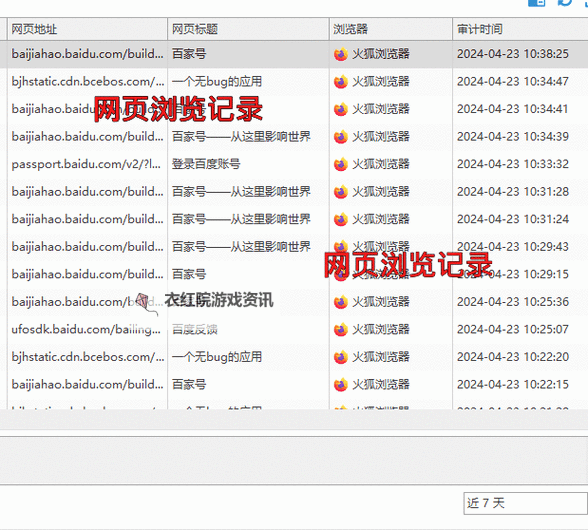Viewport: 588px width, 530px height.
Task: Click the Firefox icon in the 10:38:25 row
Action: coord(341,54)
